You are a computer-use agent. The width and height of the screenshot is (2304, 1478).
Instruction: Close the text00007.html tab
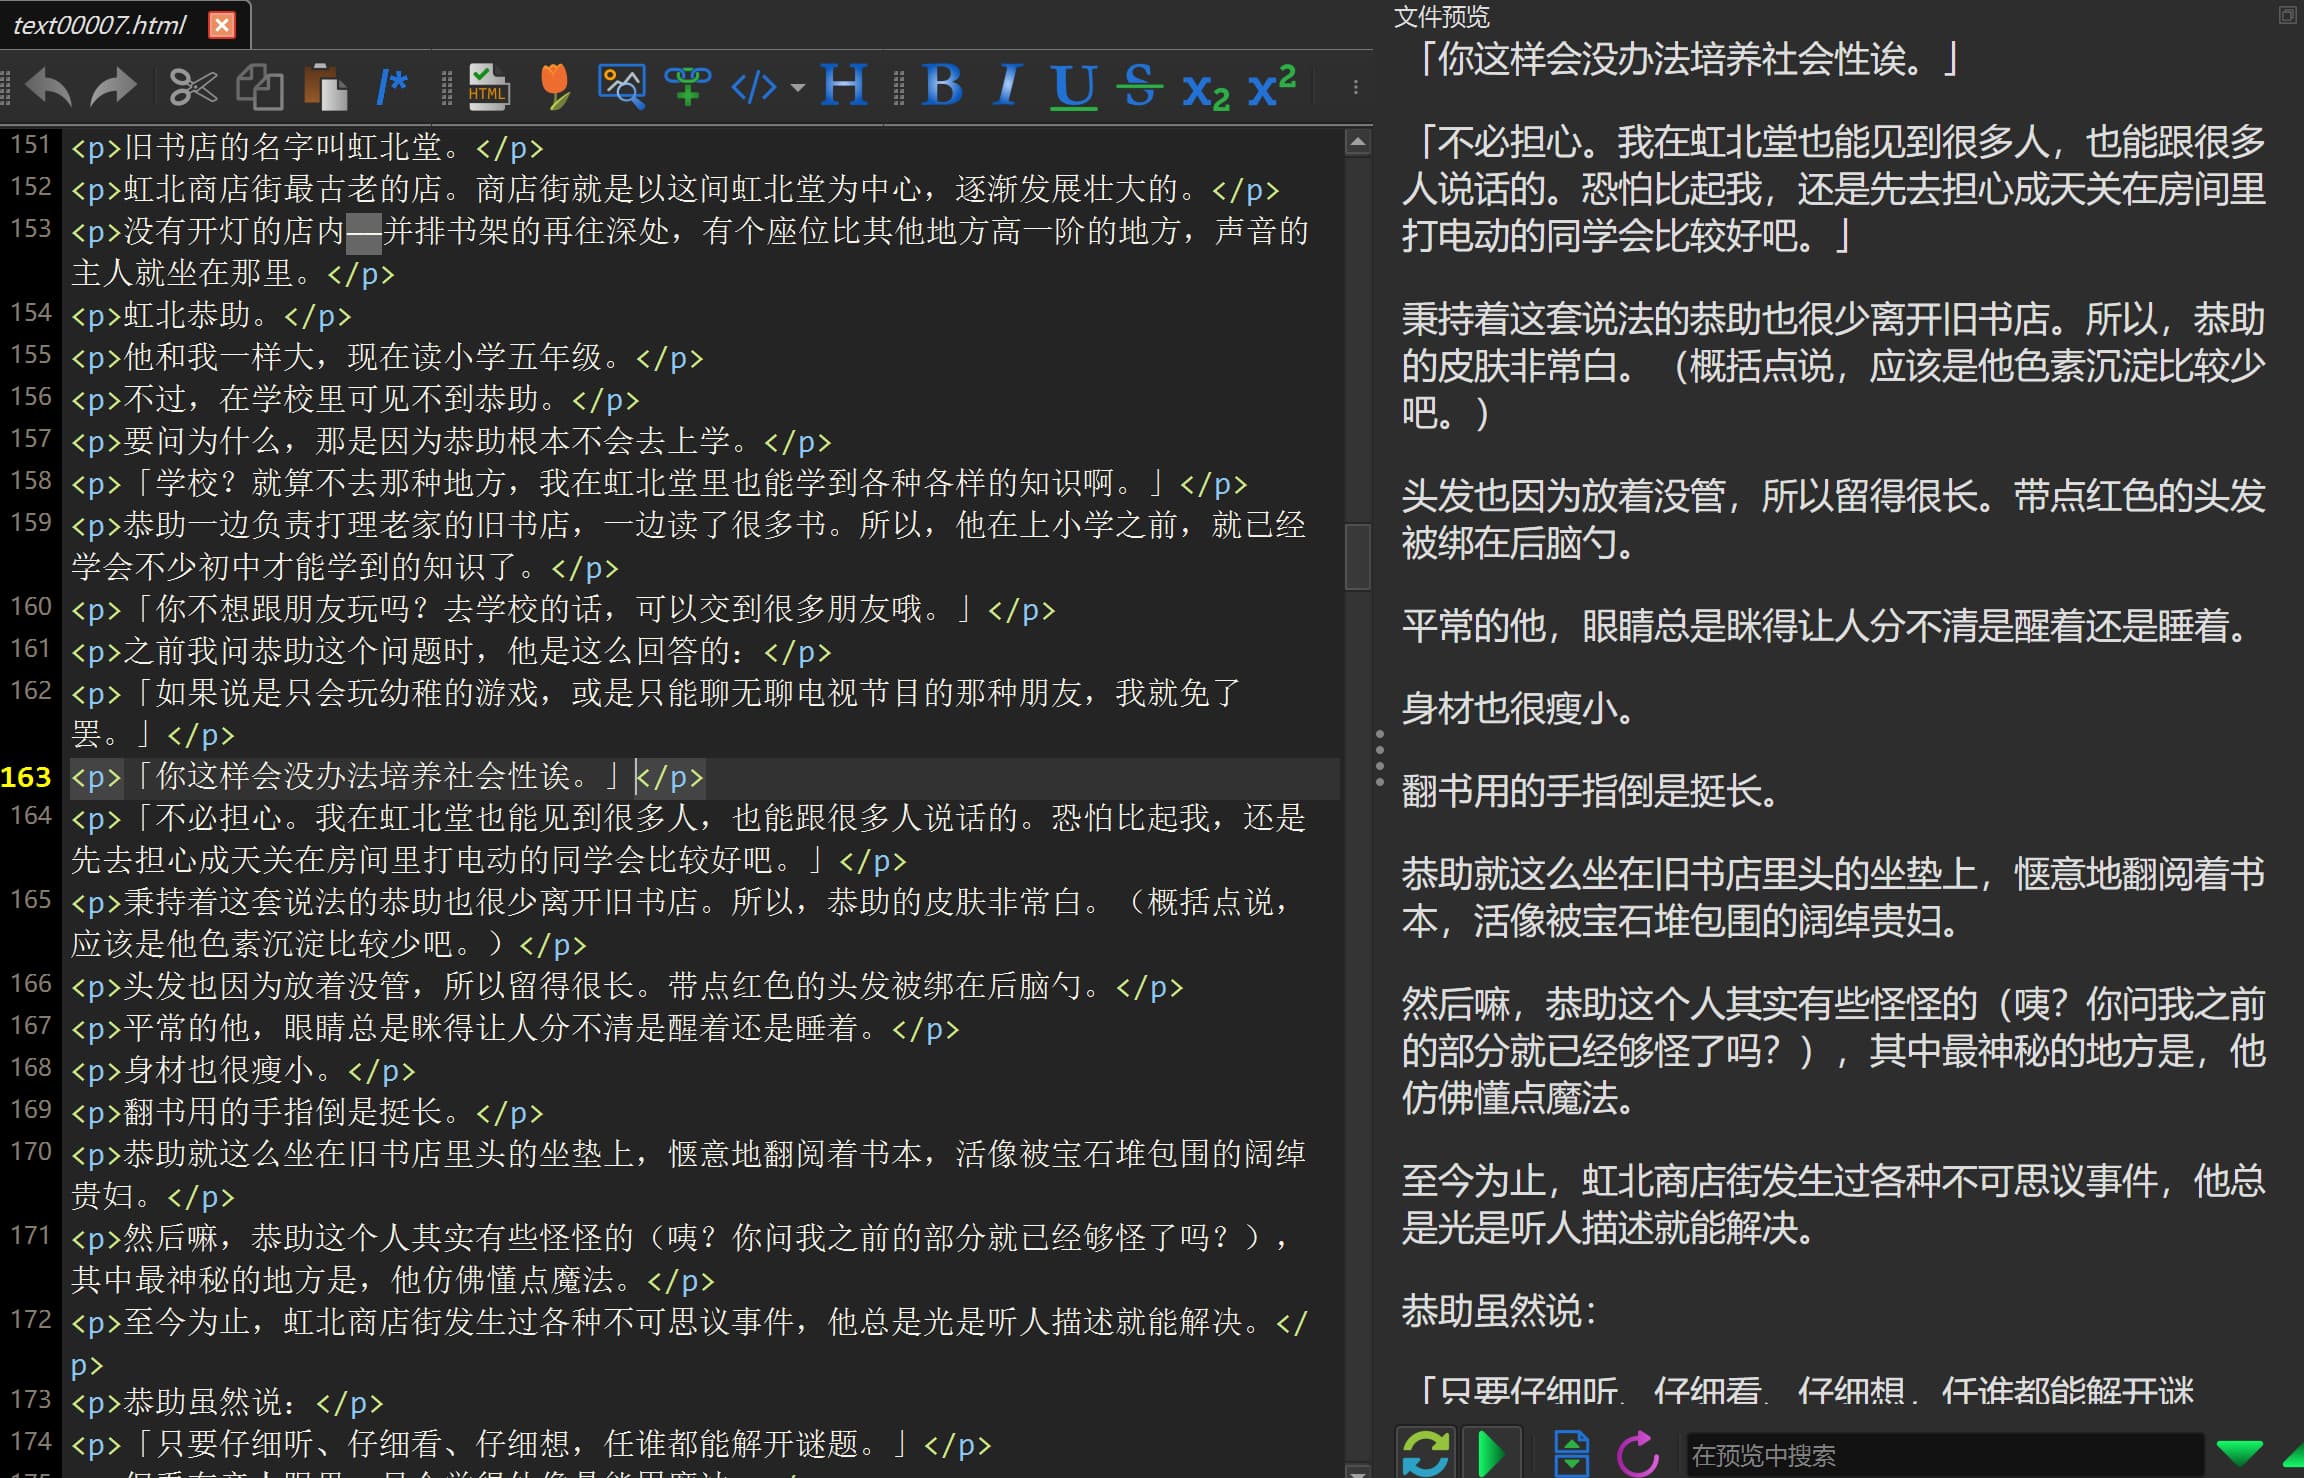222,25
